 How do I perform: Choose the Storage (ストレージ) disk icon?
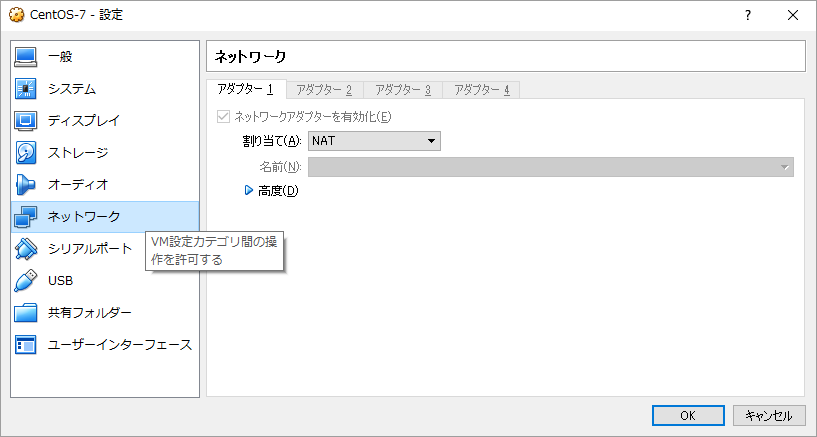tap(26, 153)
